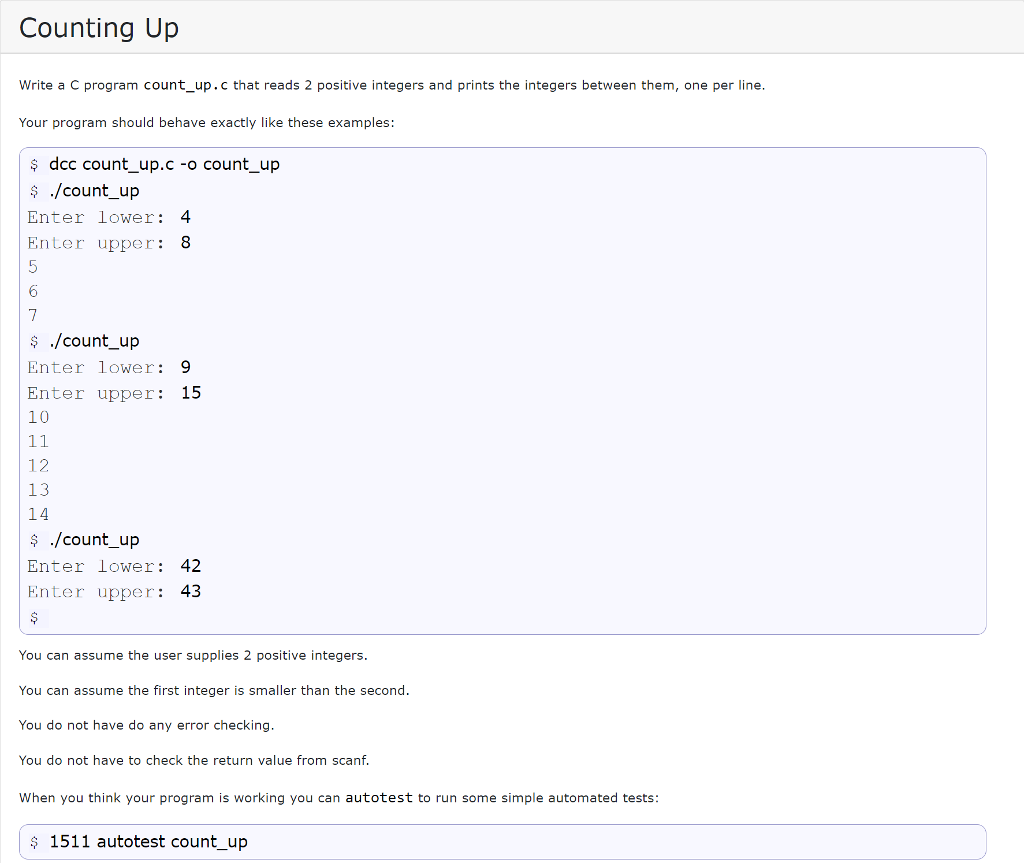Select the command 'dcc count_up.c -o count_up'
This screenshot has width=1024, height=863.
pyautogui.click(x=164, y=164)
